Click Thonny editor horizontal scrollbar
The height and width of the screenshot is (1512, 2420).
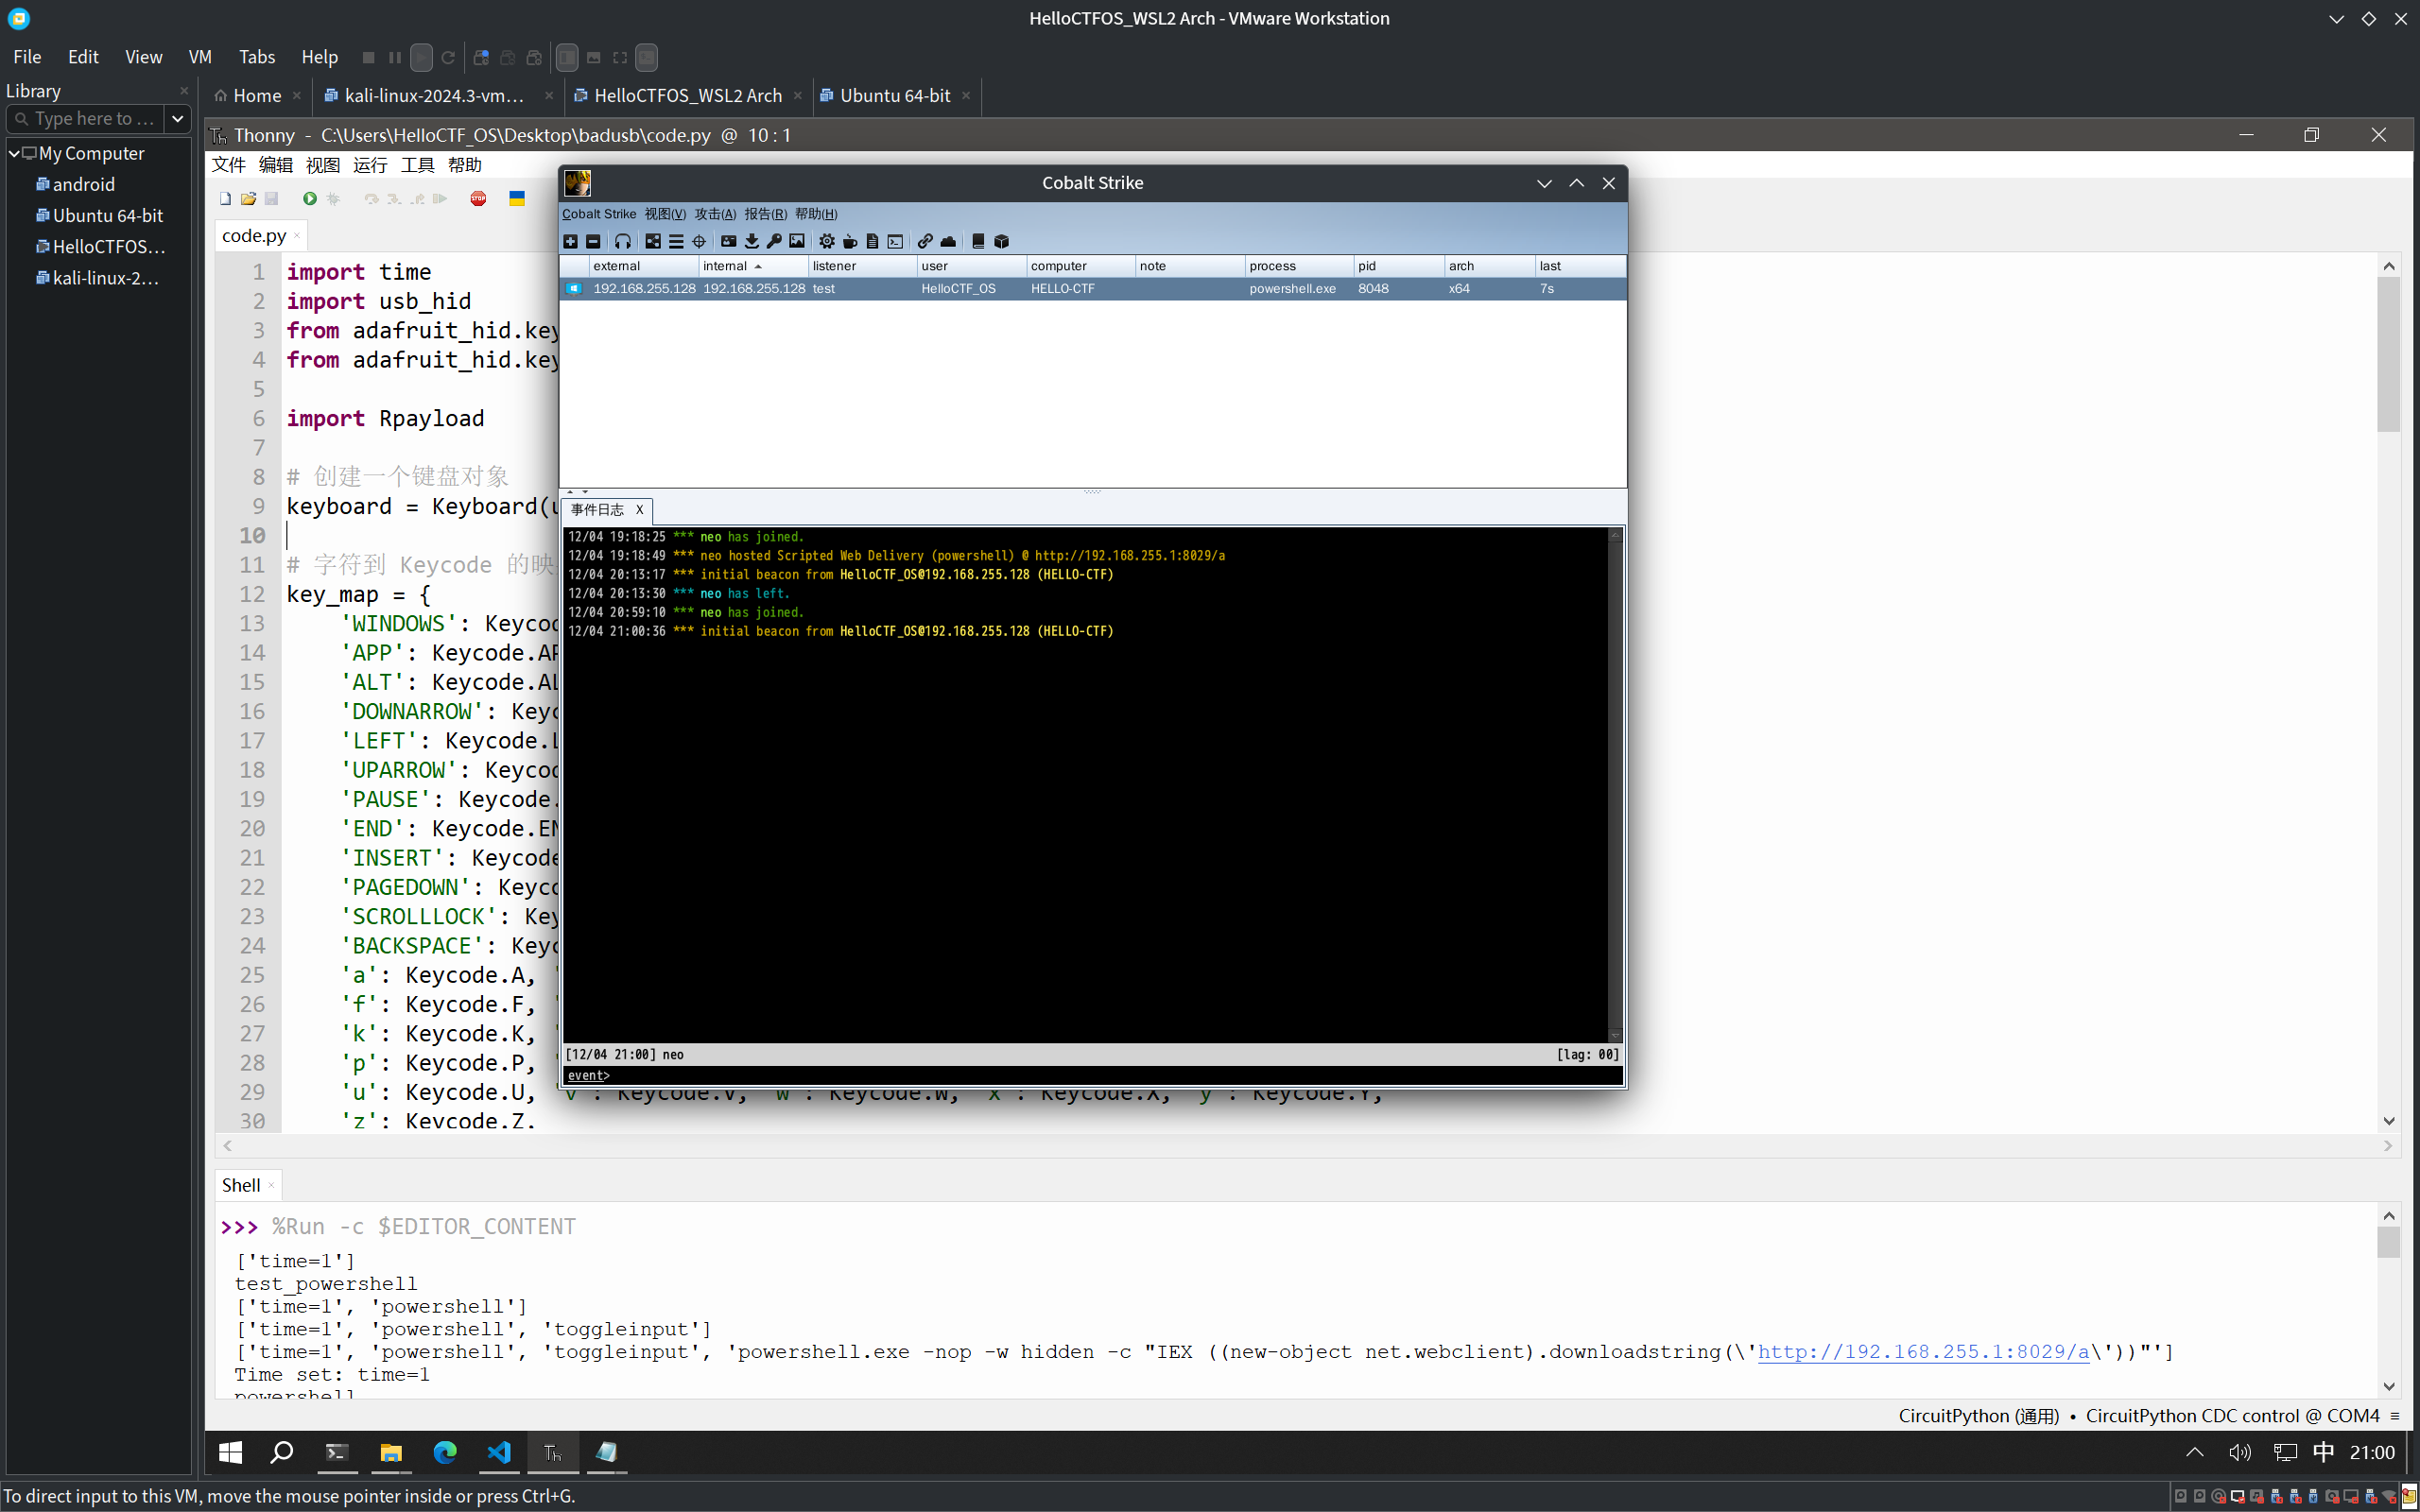pyautogui.click(x=1307, y=1146)
